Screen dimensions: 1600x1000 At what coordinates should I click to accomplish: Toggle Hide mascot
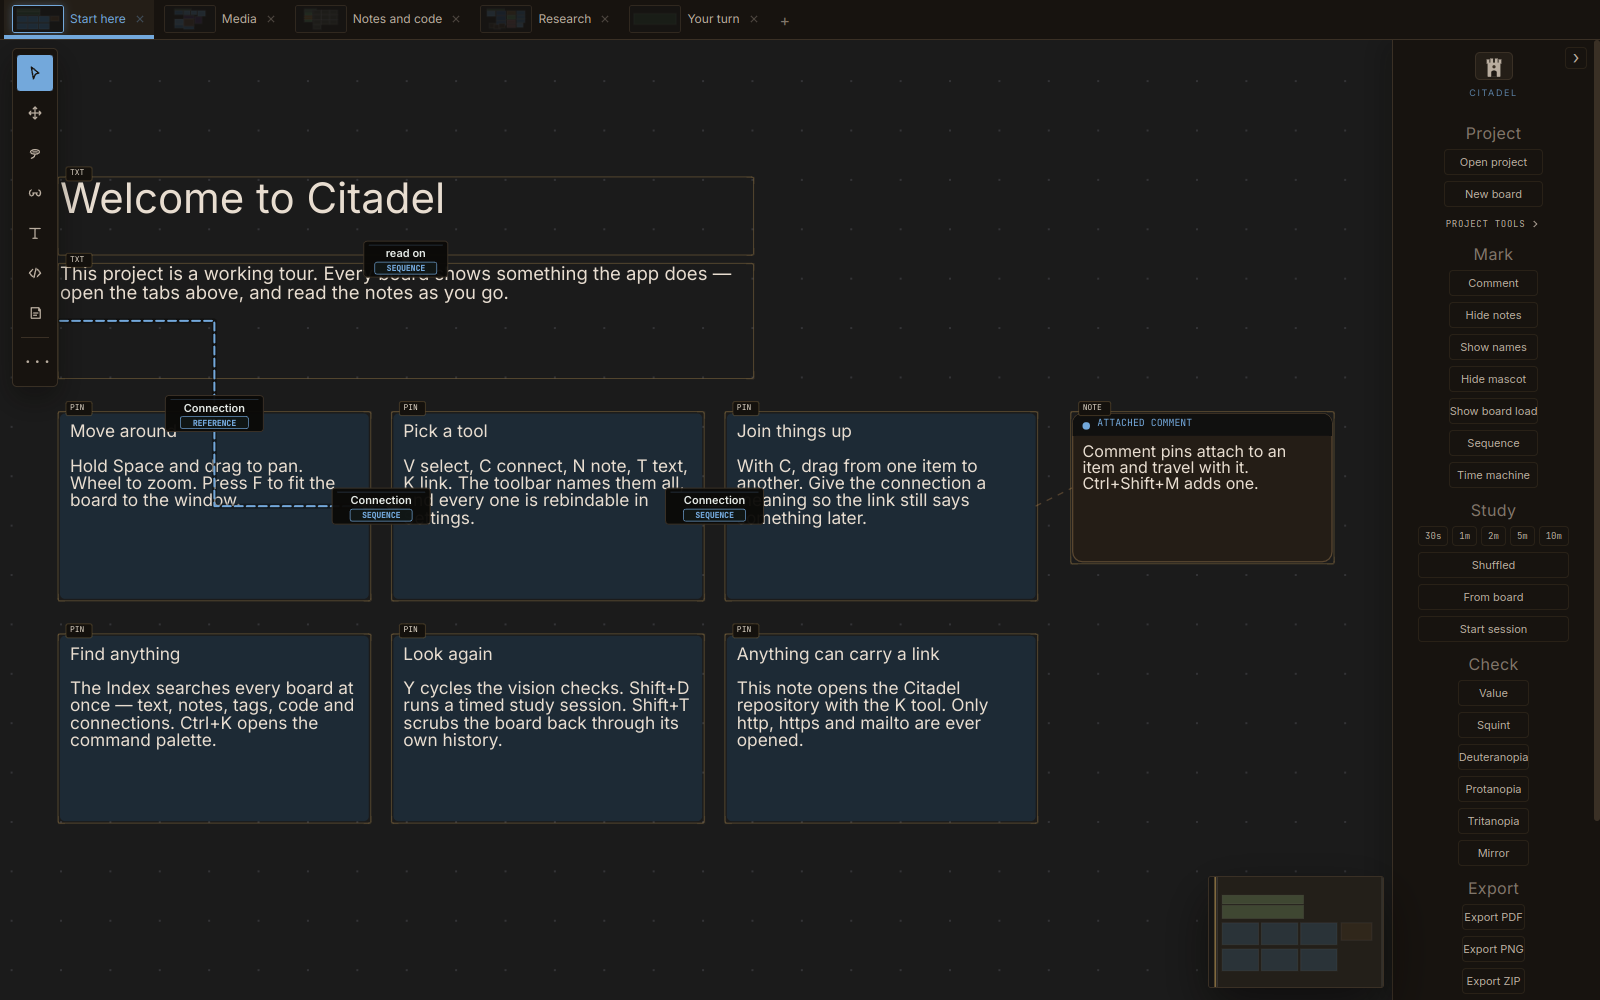(1493, 379)
